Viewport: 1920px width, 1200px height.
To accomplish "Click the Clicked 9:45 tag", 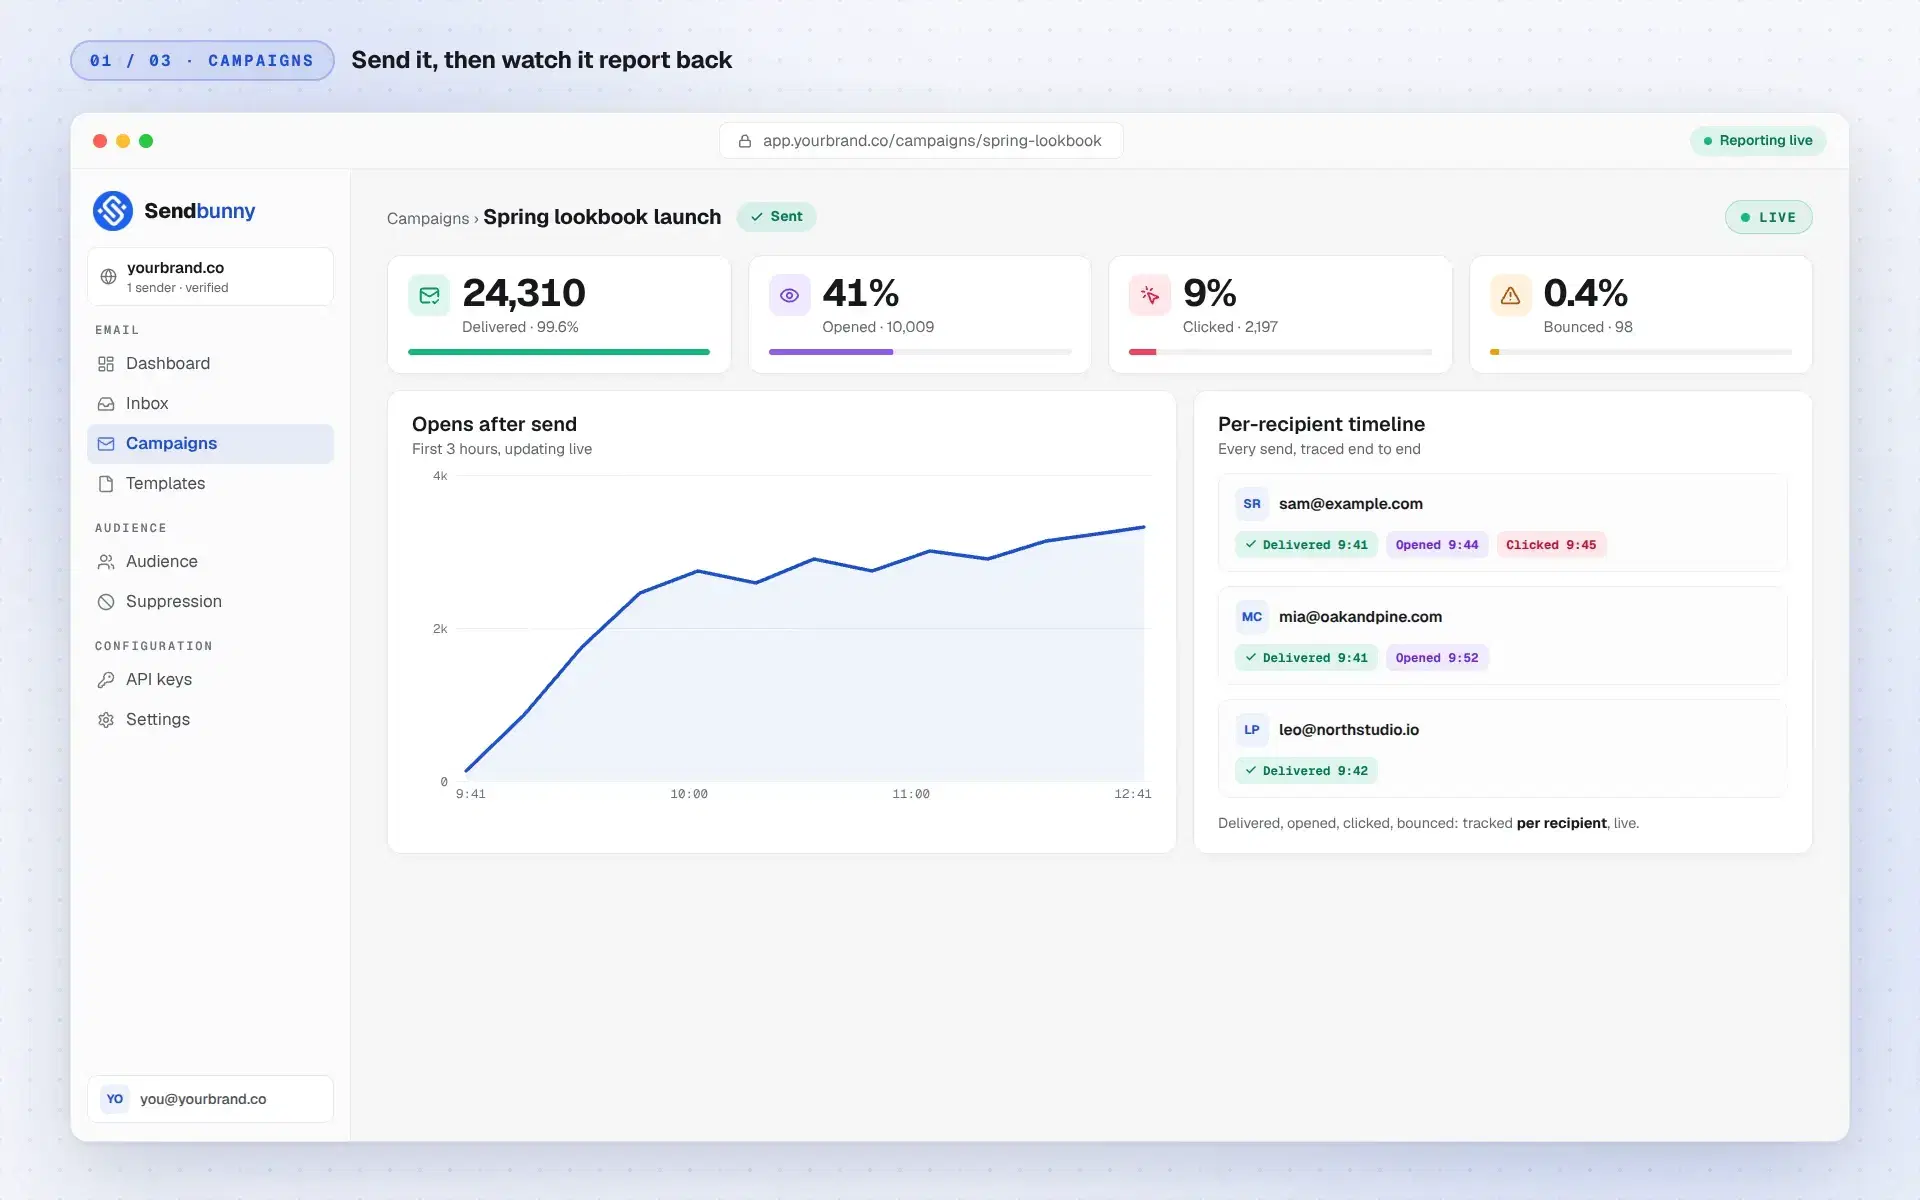I will (x=1551, y=545).
